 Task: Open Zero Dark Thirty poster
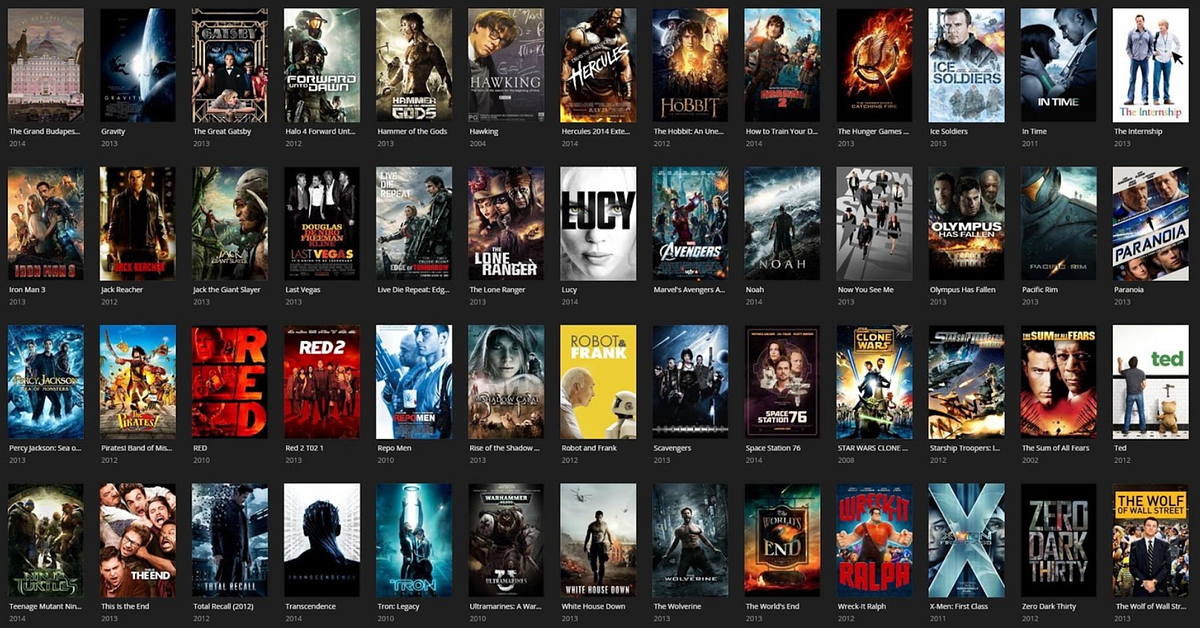click(x=1058, y=540)
